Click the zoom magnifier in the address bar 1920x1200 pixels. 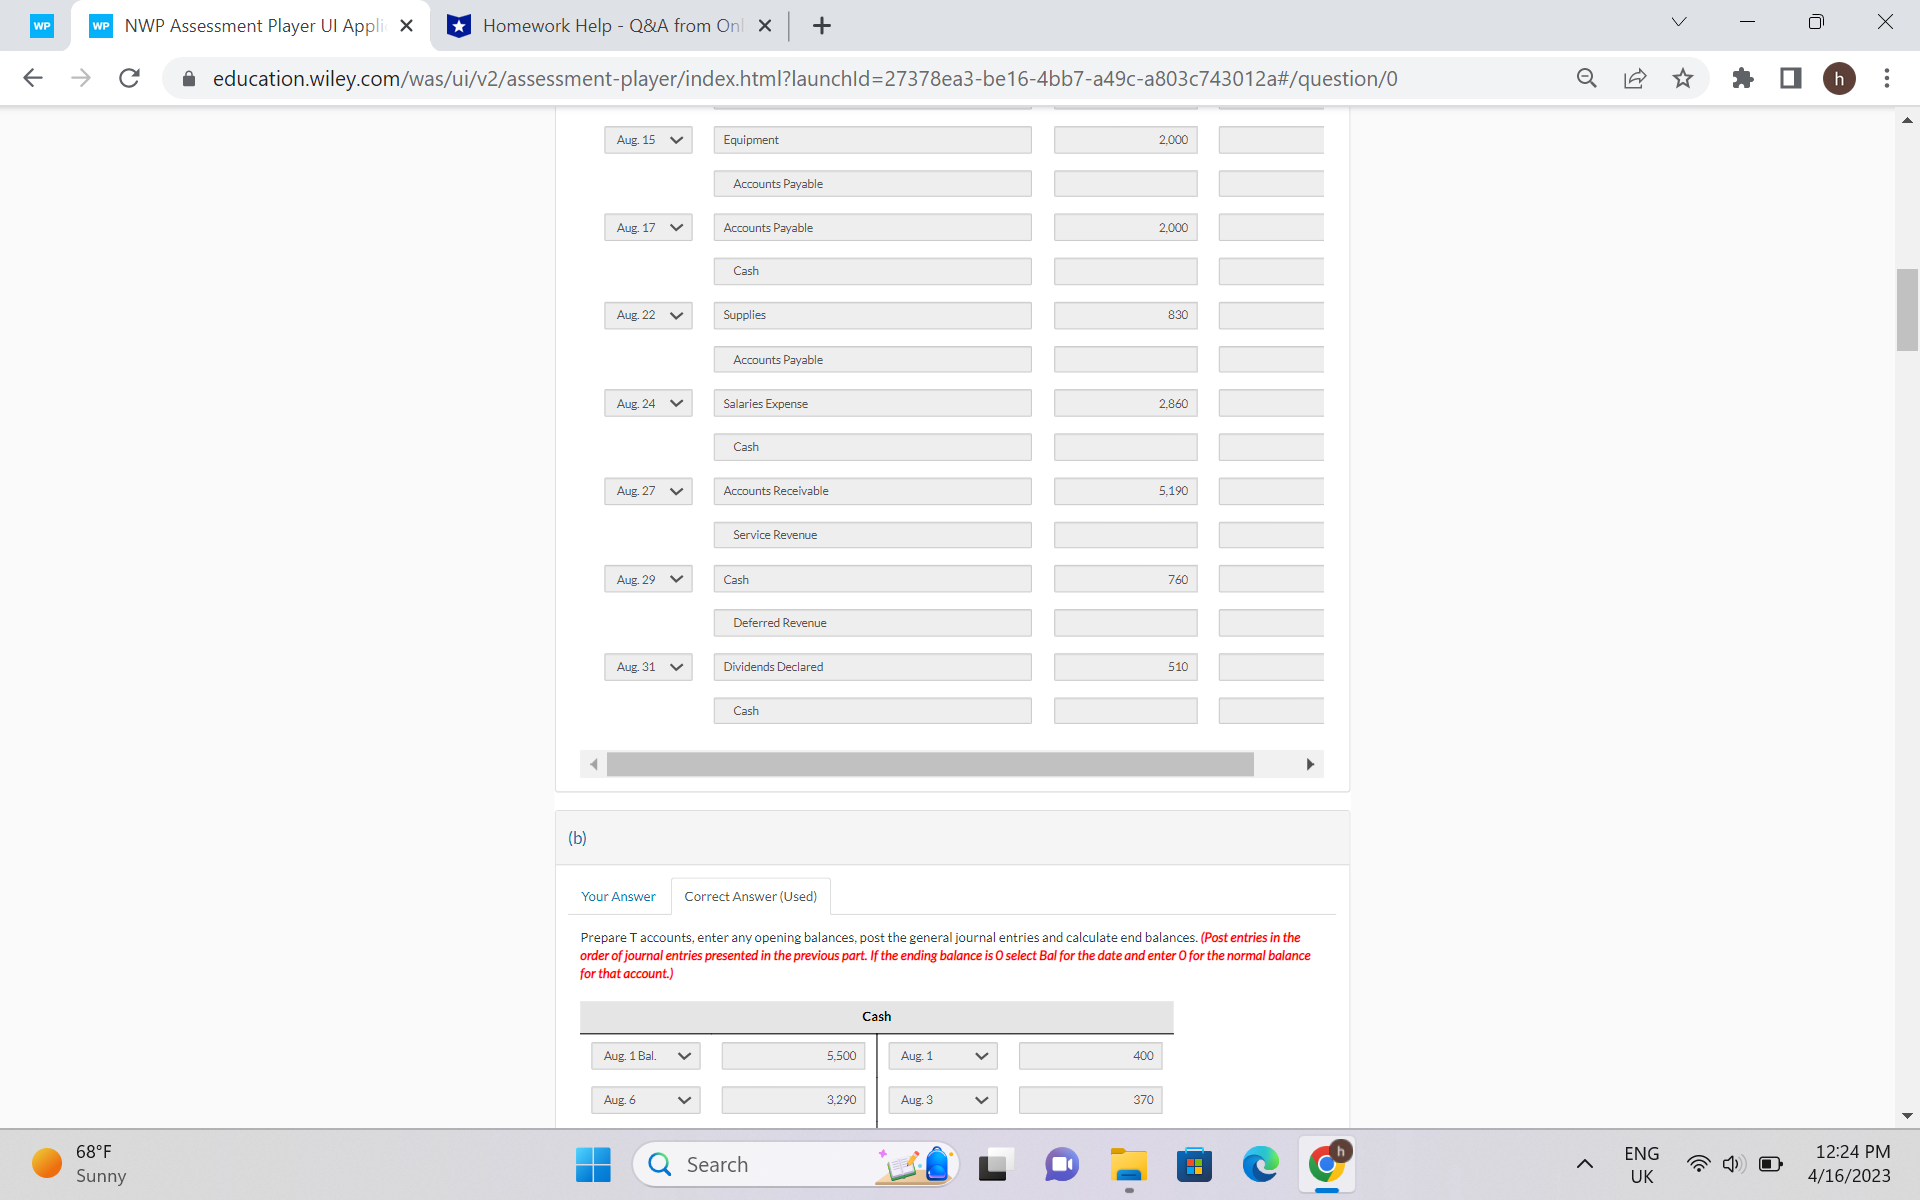pos(1586,78)
